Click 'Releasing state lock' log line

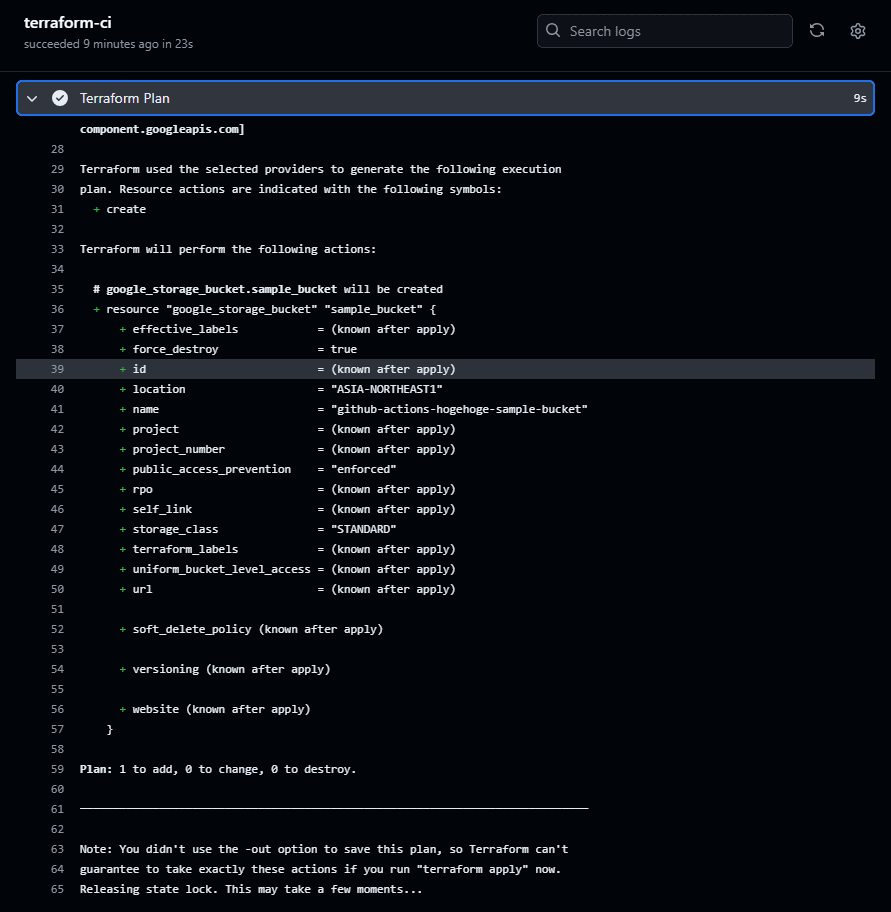point(251,889)
